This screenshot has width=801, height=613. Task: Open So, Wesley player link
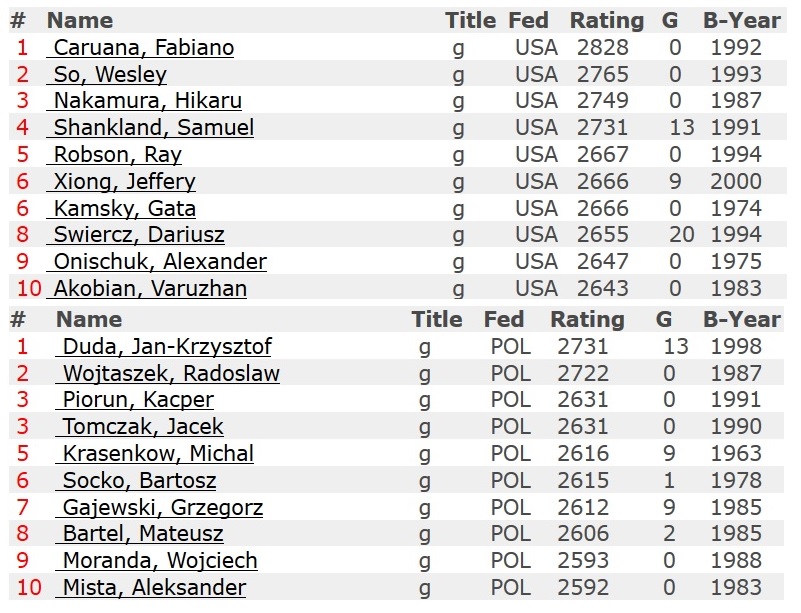click(x=107, y=75)
